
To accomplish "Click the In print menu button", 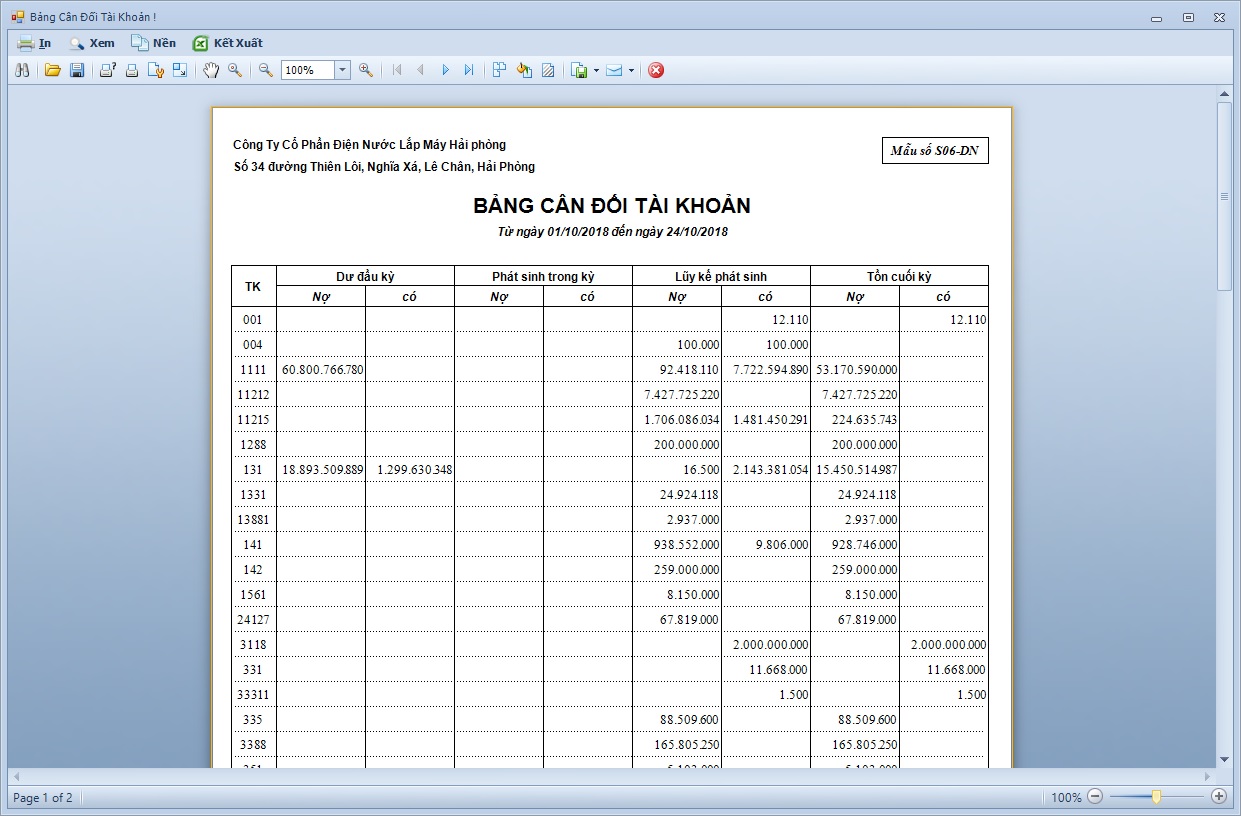I will click(35, 43).
